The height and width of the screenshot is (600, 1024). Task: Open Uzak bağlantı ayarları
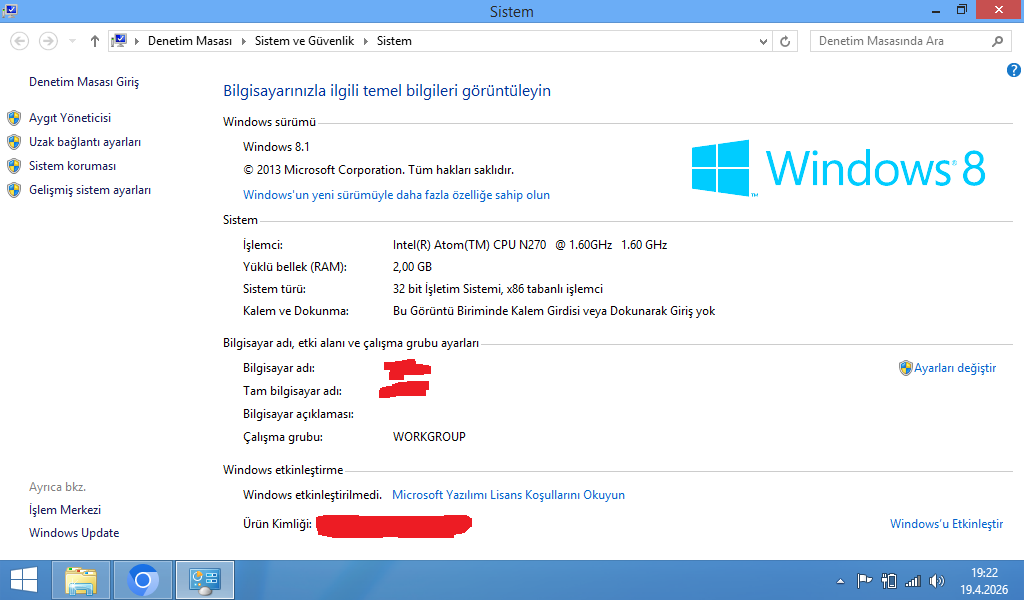tap(85, 142)
